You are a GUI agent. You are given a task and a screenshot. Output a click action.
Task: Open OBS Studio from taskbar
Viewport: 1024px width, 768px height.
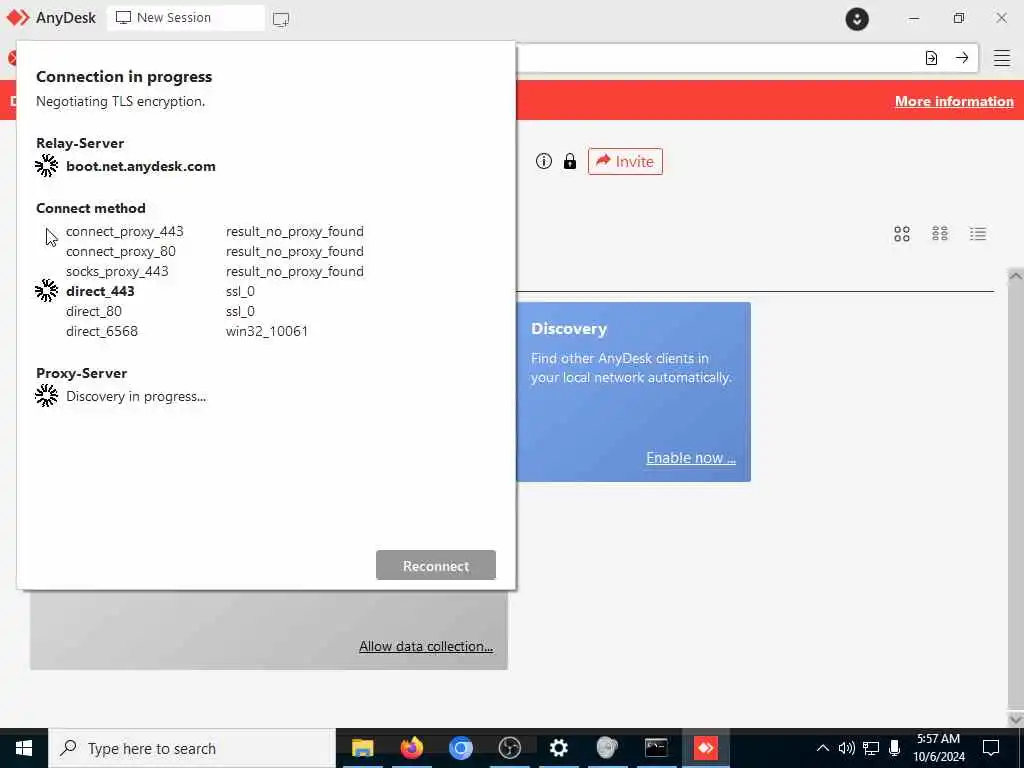[x=509, y=748]
